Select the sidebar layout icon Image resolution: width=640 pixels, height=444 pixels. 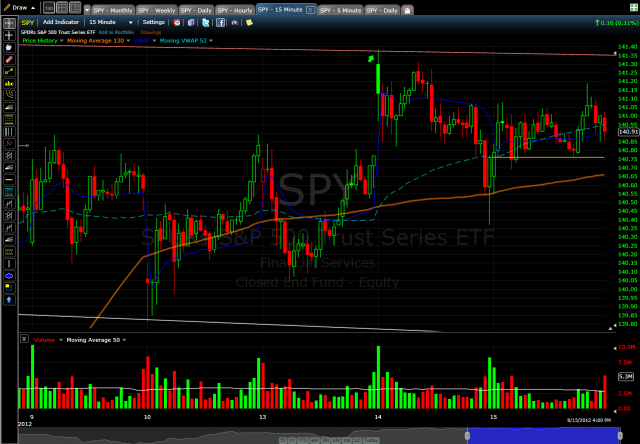click(75, 8)
